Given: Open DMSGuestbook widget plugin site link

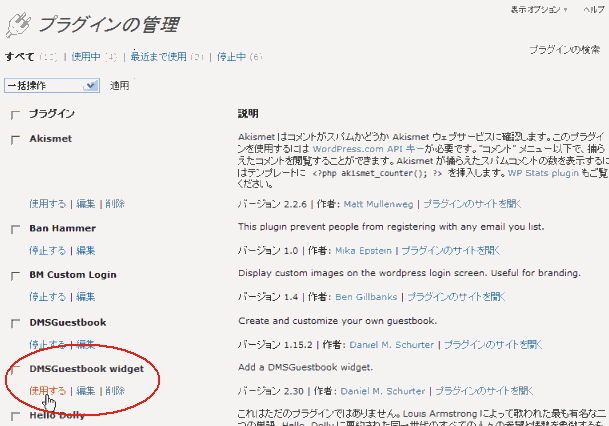Looking at the screenshot, I should (484, 391).
